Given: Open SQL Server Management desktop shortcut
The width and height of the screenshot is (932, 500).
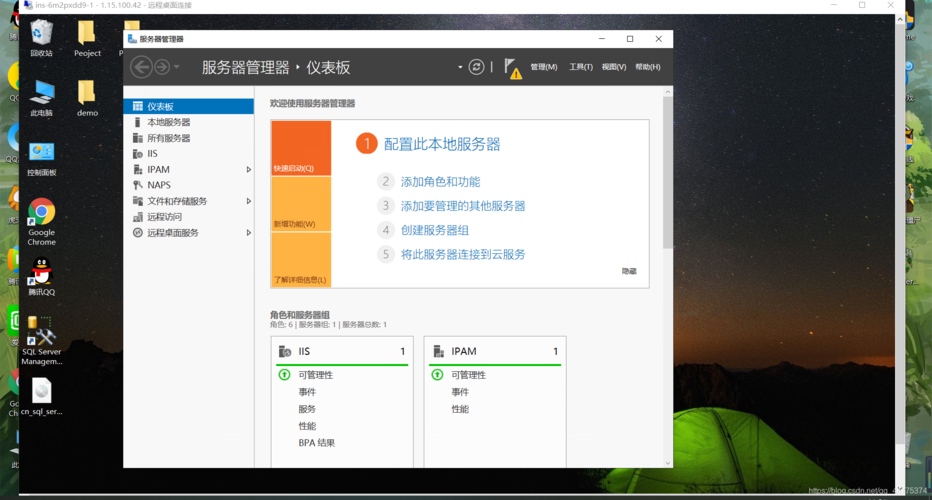Looking at the screenshot, I should coord(42,341).
